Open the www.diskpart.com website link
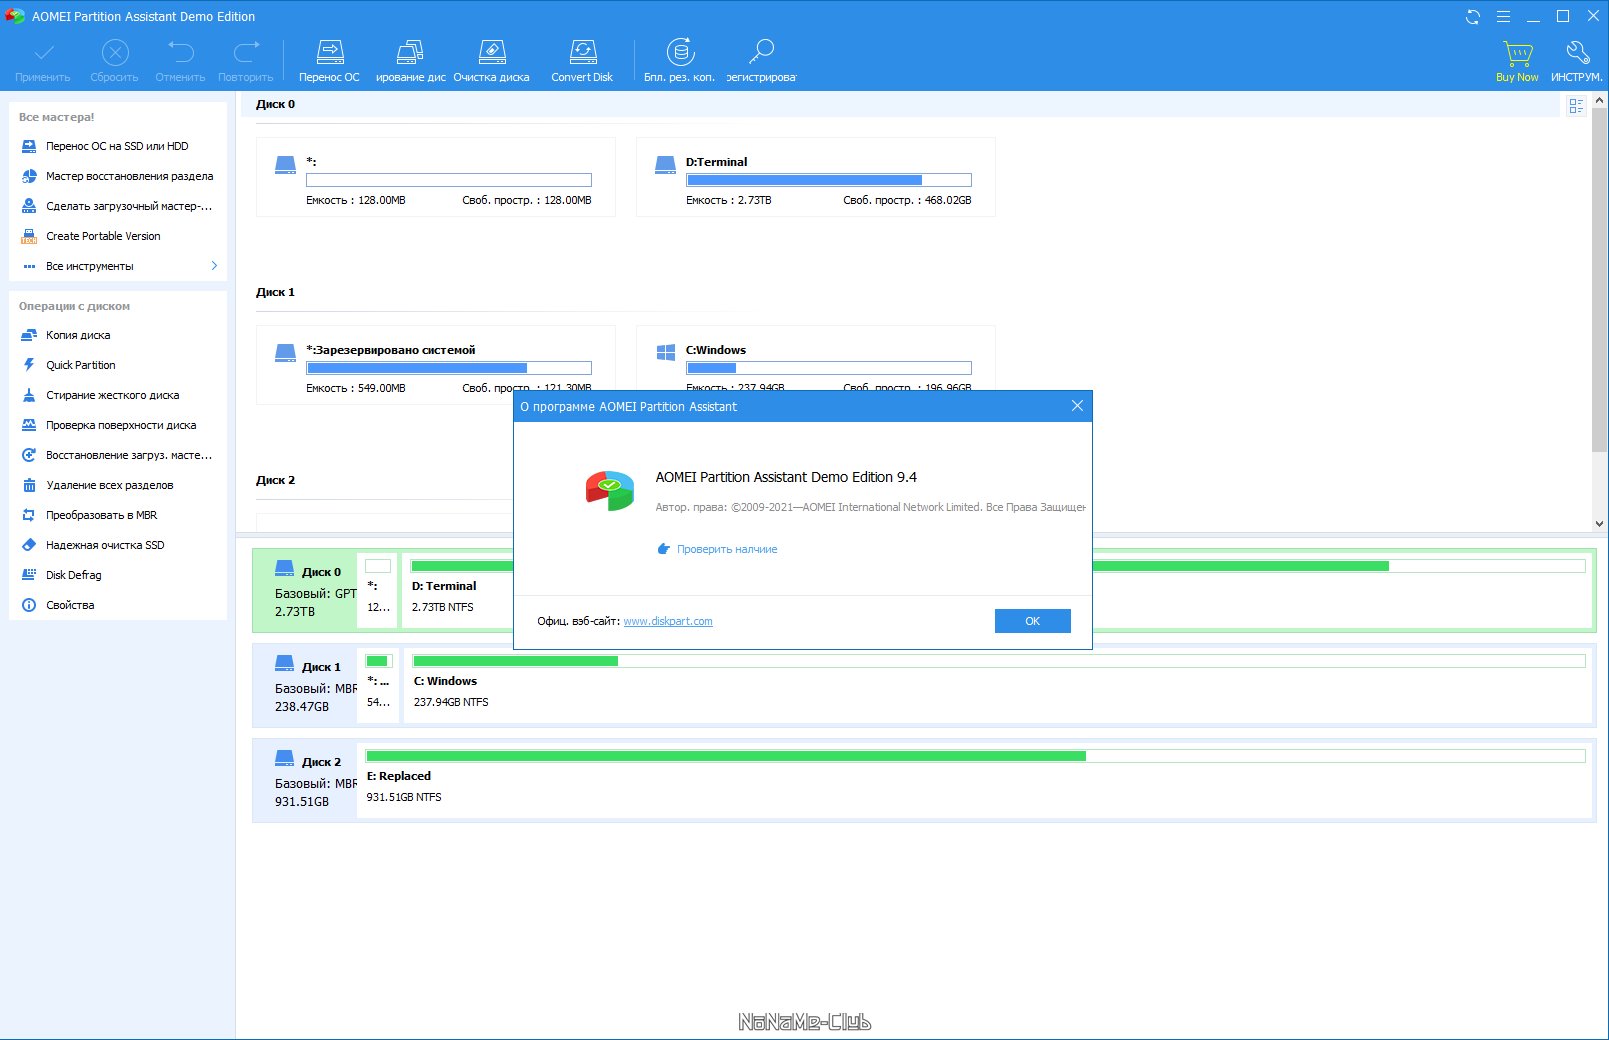This screenshot has width=1609, height=1040. pos(668,621)
